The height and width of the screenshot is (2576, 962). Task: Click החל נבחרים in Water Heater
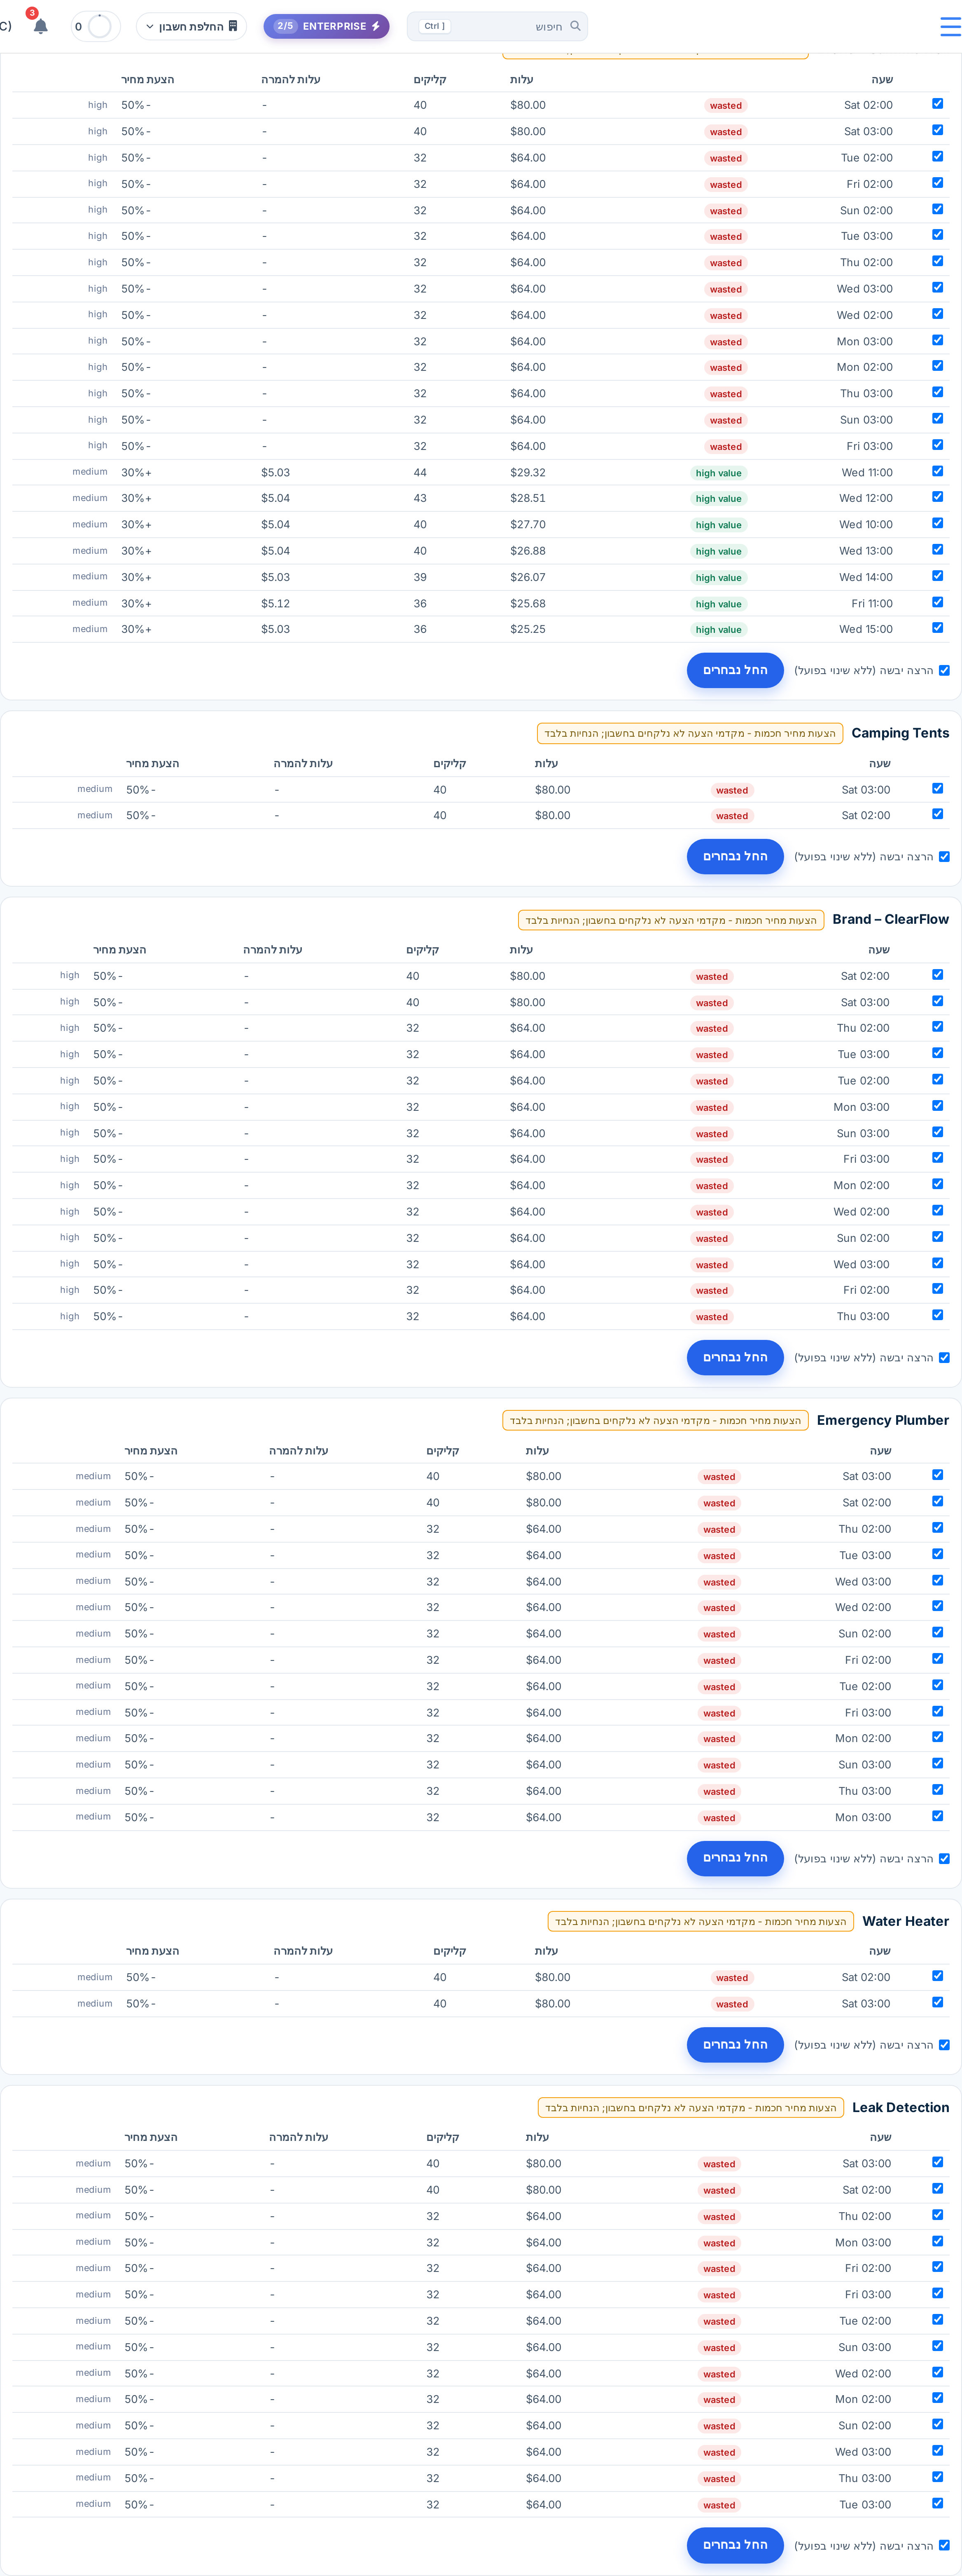tap(735, 2045)
